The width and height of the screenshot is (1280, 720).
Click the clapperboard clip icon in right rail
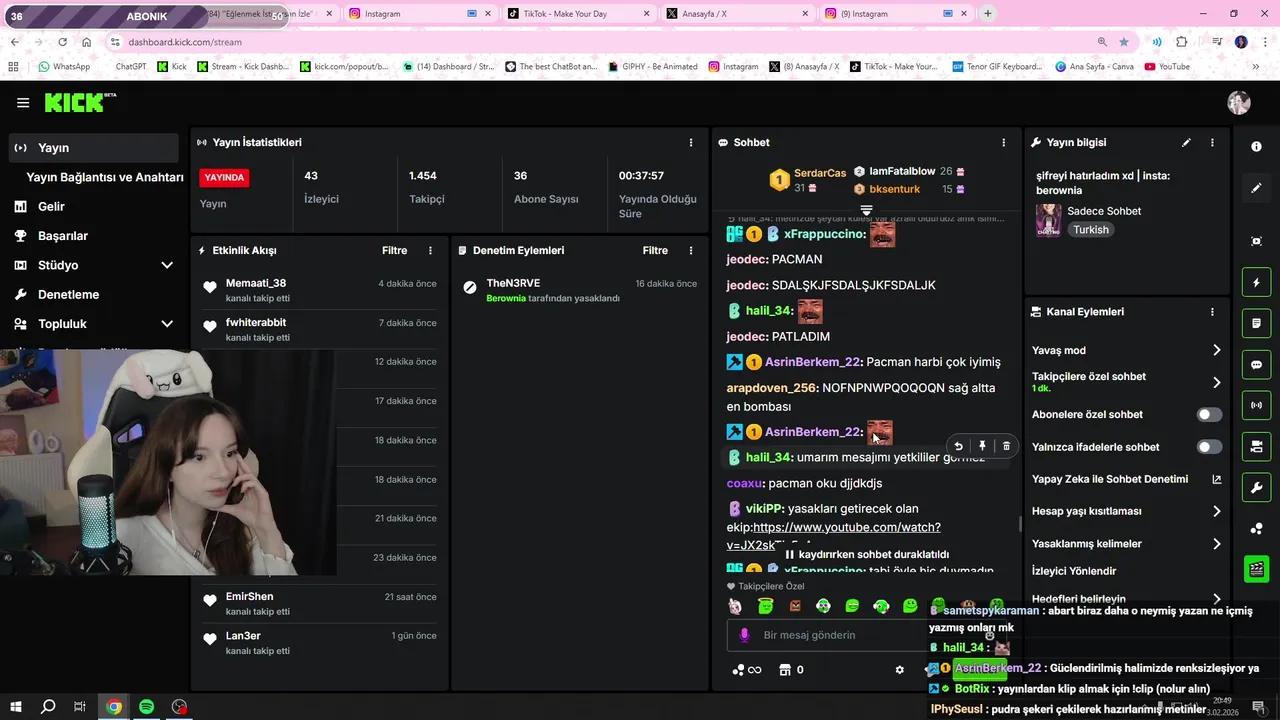click(1256, 569)
